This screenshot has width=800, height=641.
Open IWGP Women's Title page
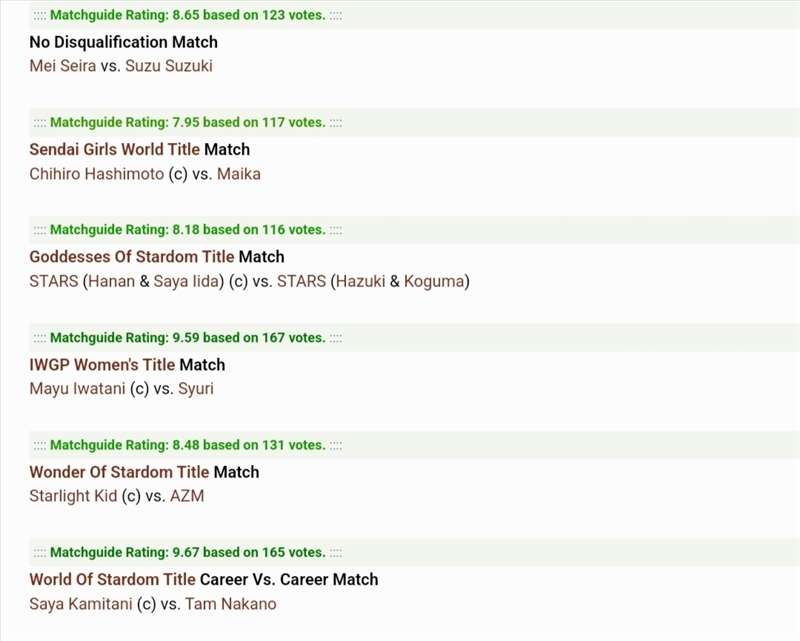tap(102, 365)
